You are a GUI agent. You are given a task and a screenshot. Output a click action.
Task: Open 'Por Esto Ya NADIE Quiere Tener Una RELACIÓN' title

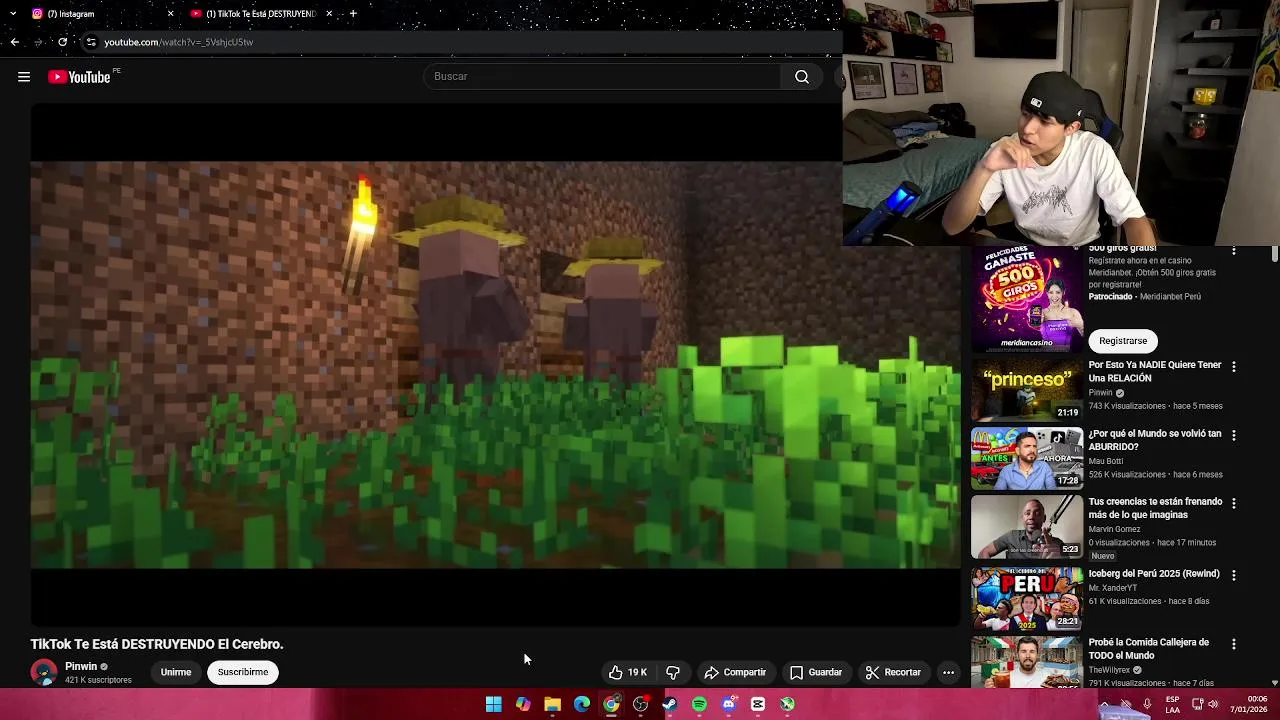pos(1155,371)
